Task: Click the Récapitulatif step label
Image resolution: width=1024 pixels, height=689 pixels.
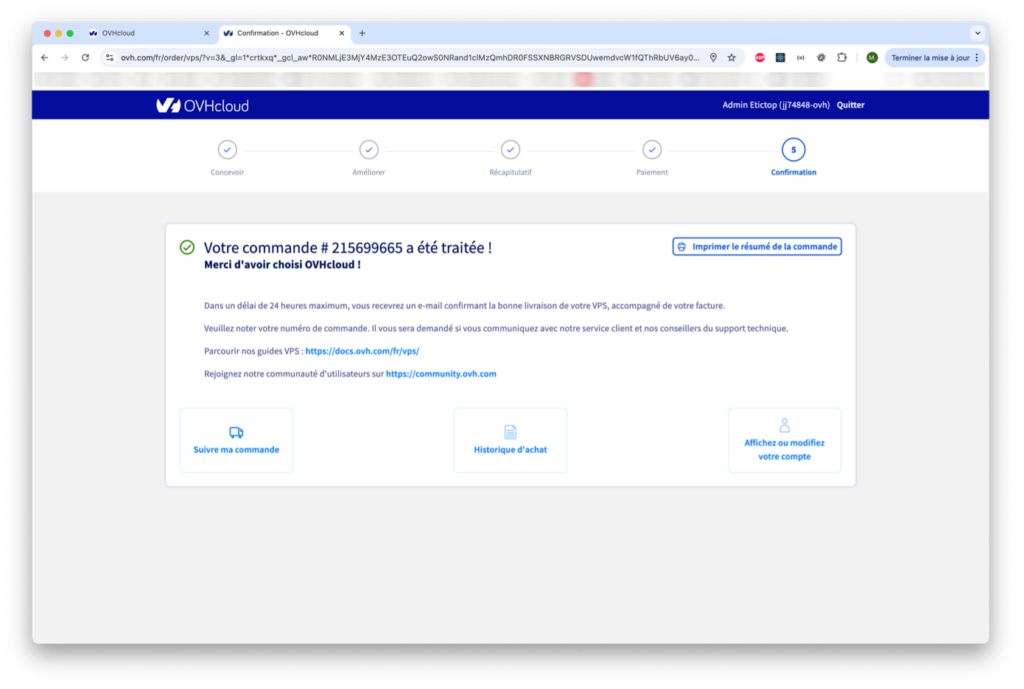Action: pyautogui.click(x=511, y=172)
